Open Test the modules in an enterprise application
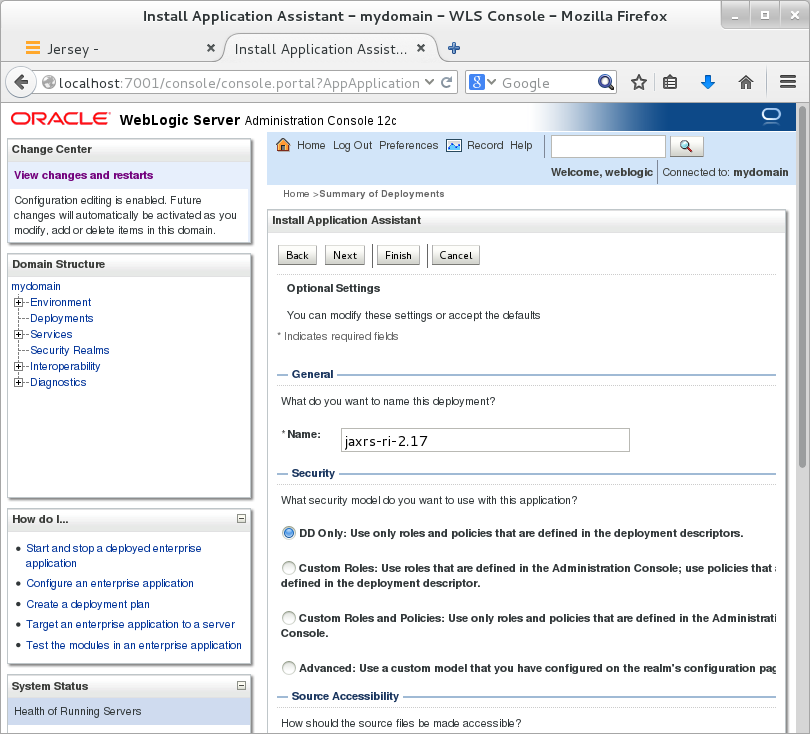 tap(134, 645)
